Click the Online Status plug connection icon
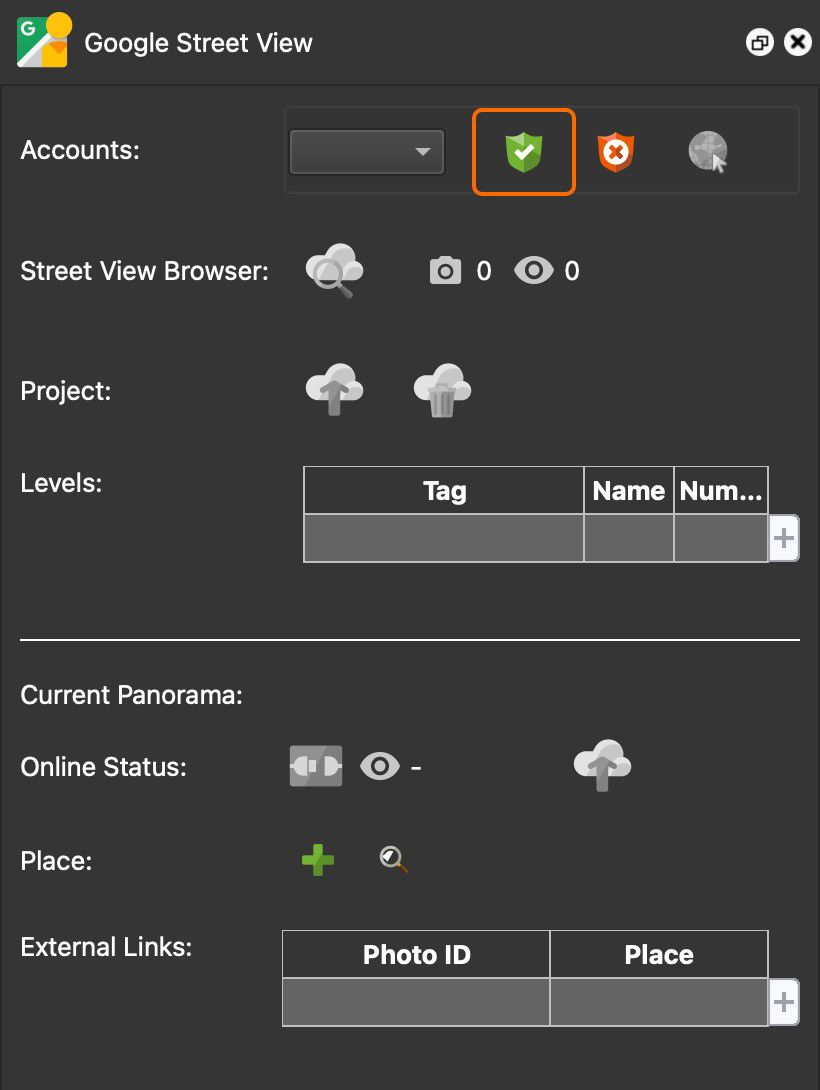 point(316,766)
